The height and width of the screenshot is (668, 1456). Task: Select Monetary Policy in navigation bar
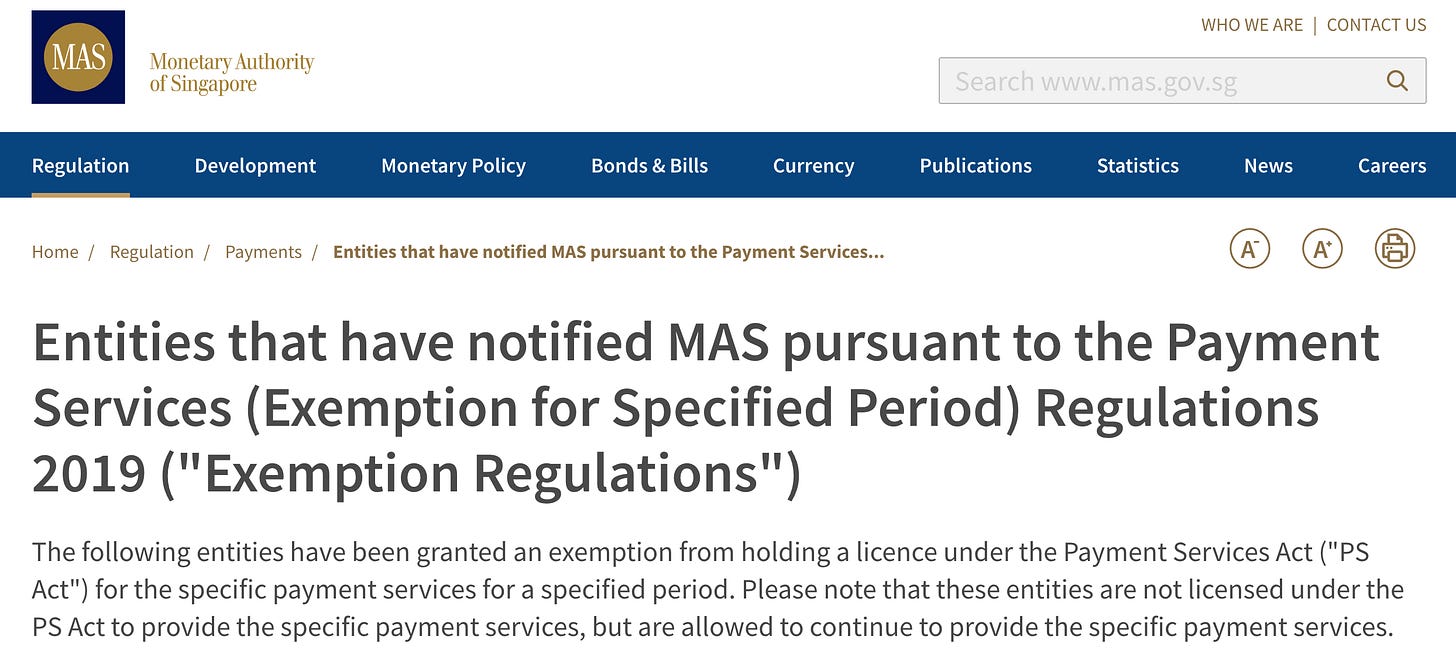[x=453, y=166]
